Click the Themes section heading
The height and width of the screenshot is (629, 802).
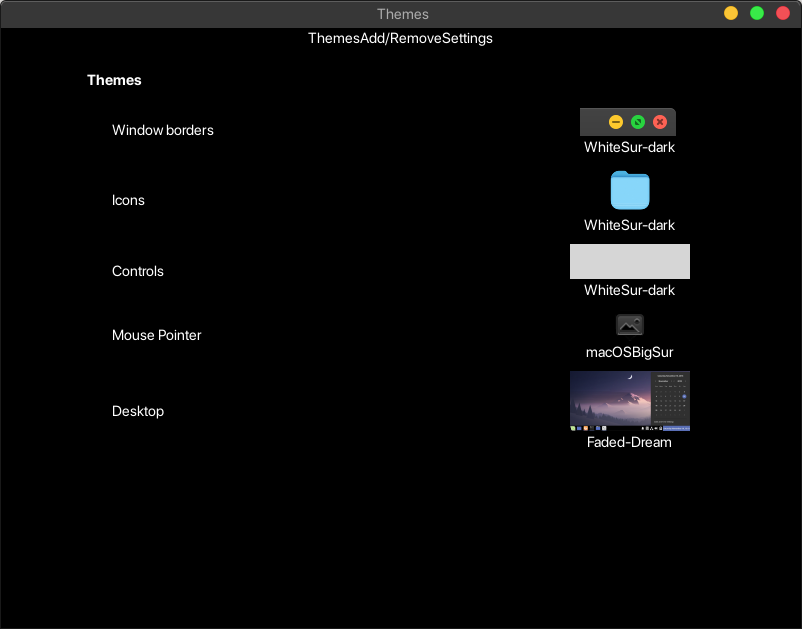(x=114, y=80)
